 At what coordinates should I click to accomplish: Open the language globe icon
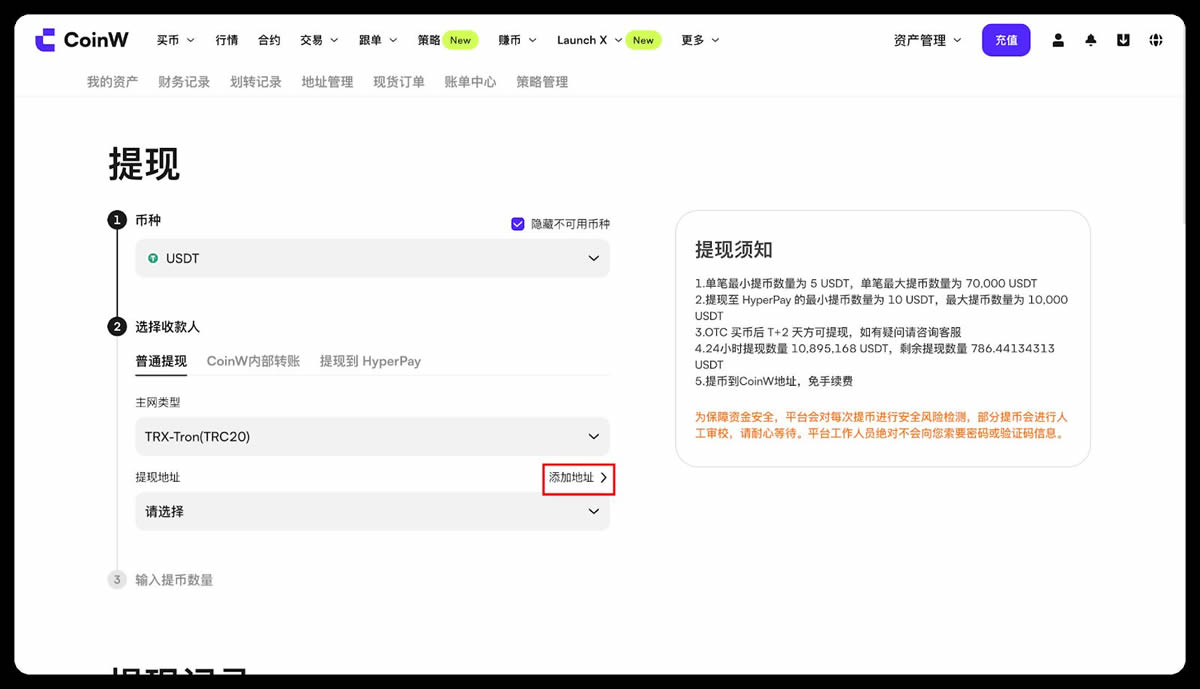click(x=1156, y=40)
